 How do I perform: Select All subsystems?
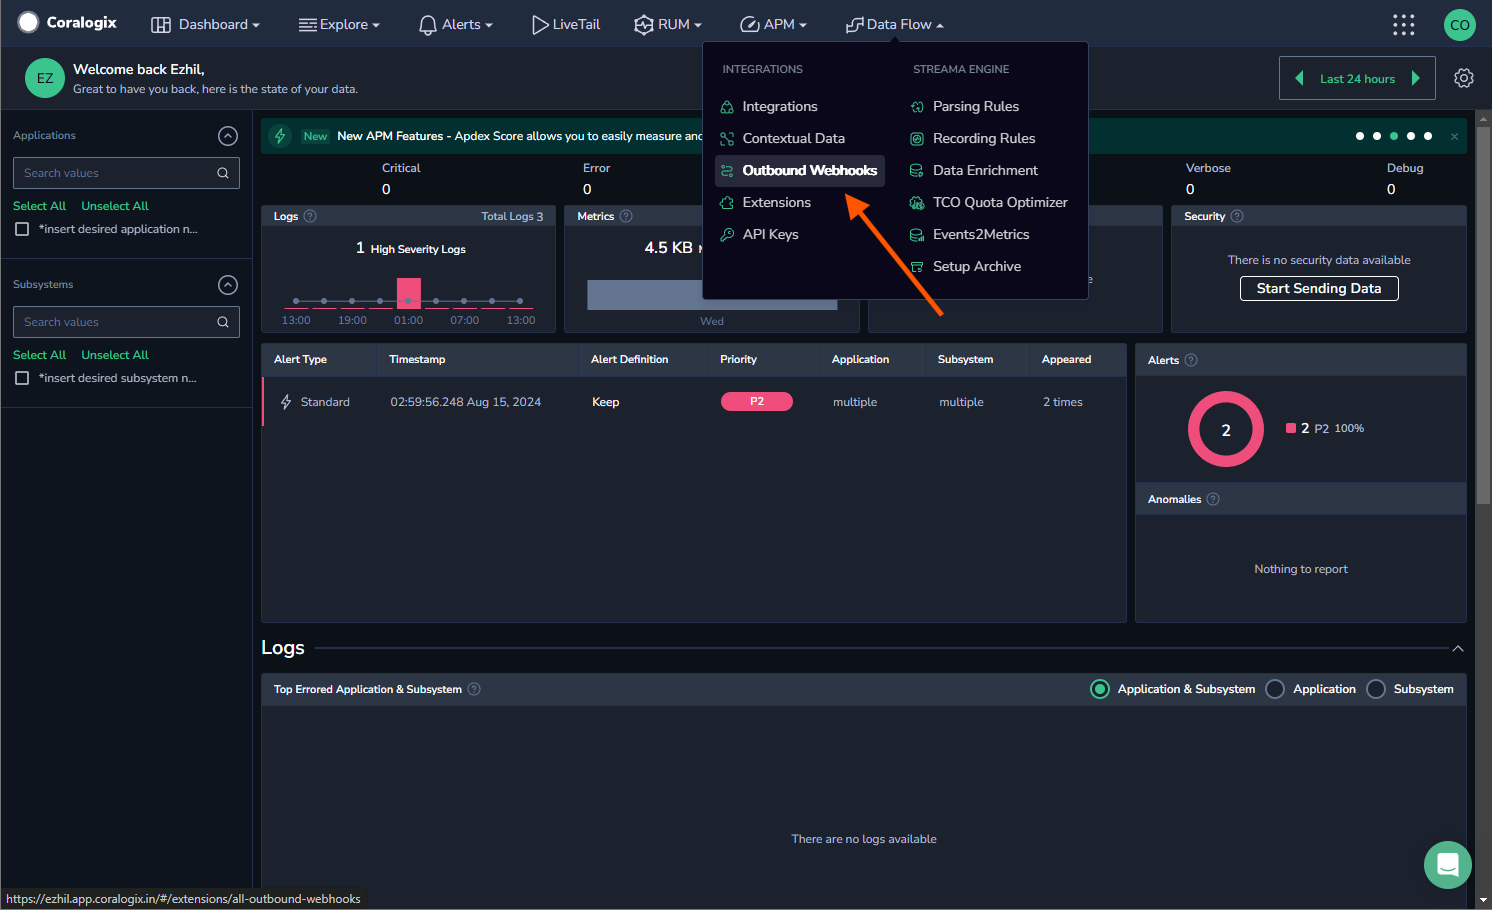tap(39, 355)
